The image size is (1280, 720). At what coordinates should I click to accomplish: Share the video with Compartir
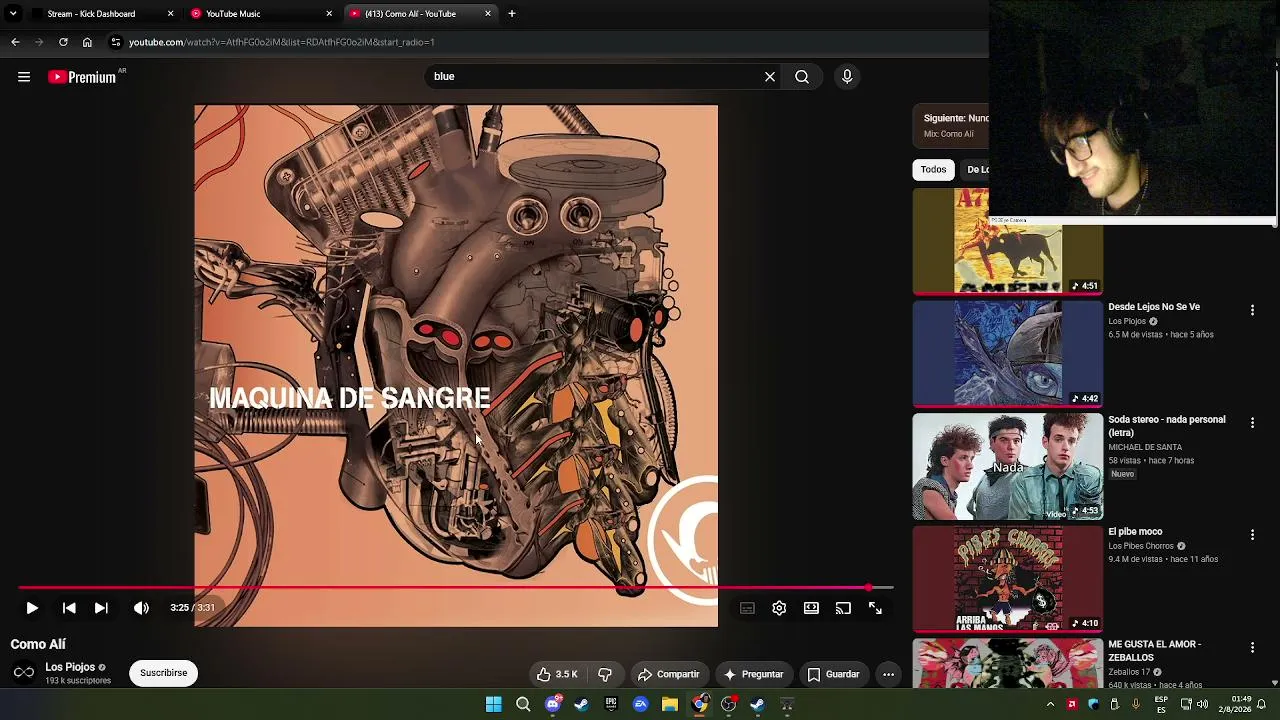coord(669,675)
